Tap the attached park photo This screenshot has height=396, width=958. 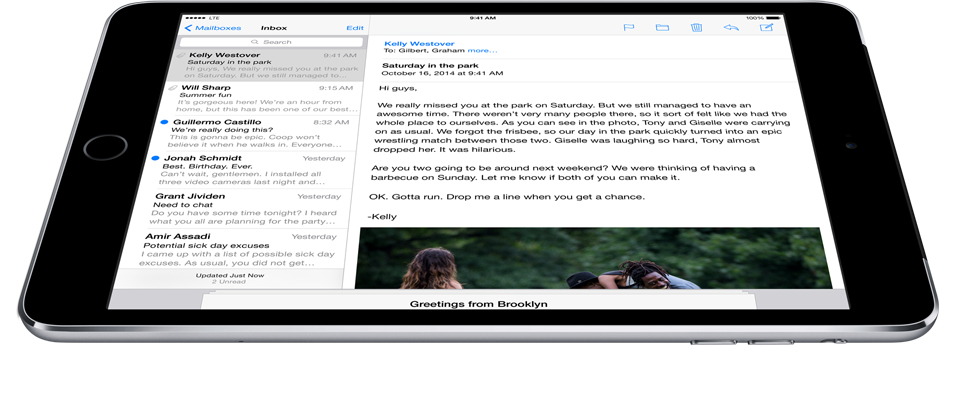(593, 258)
